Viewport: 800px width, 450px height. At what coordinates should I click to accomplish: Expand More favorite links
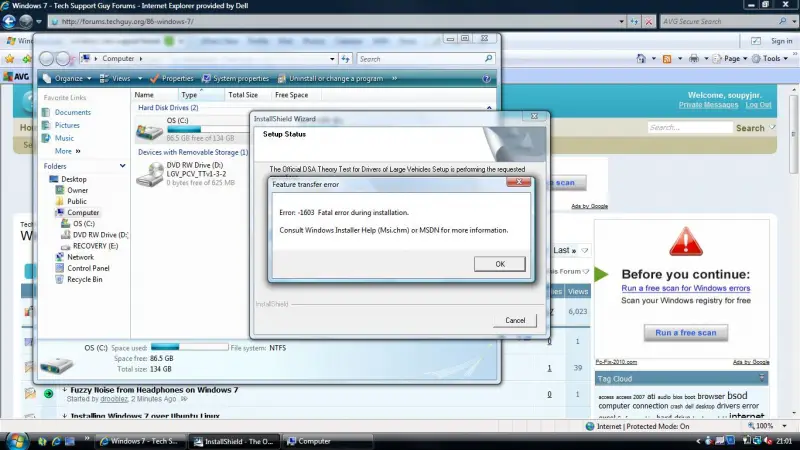click(67, 151)
